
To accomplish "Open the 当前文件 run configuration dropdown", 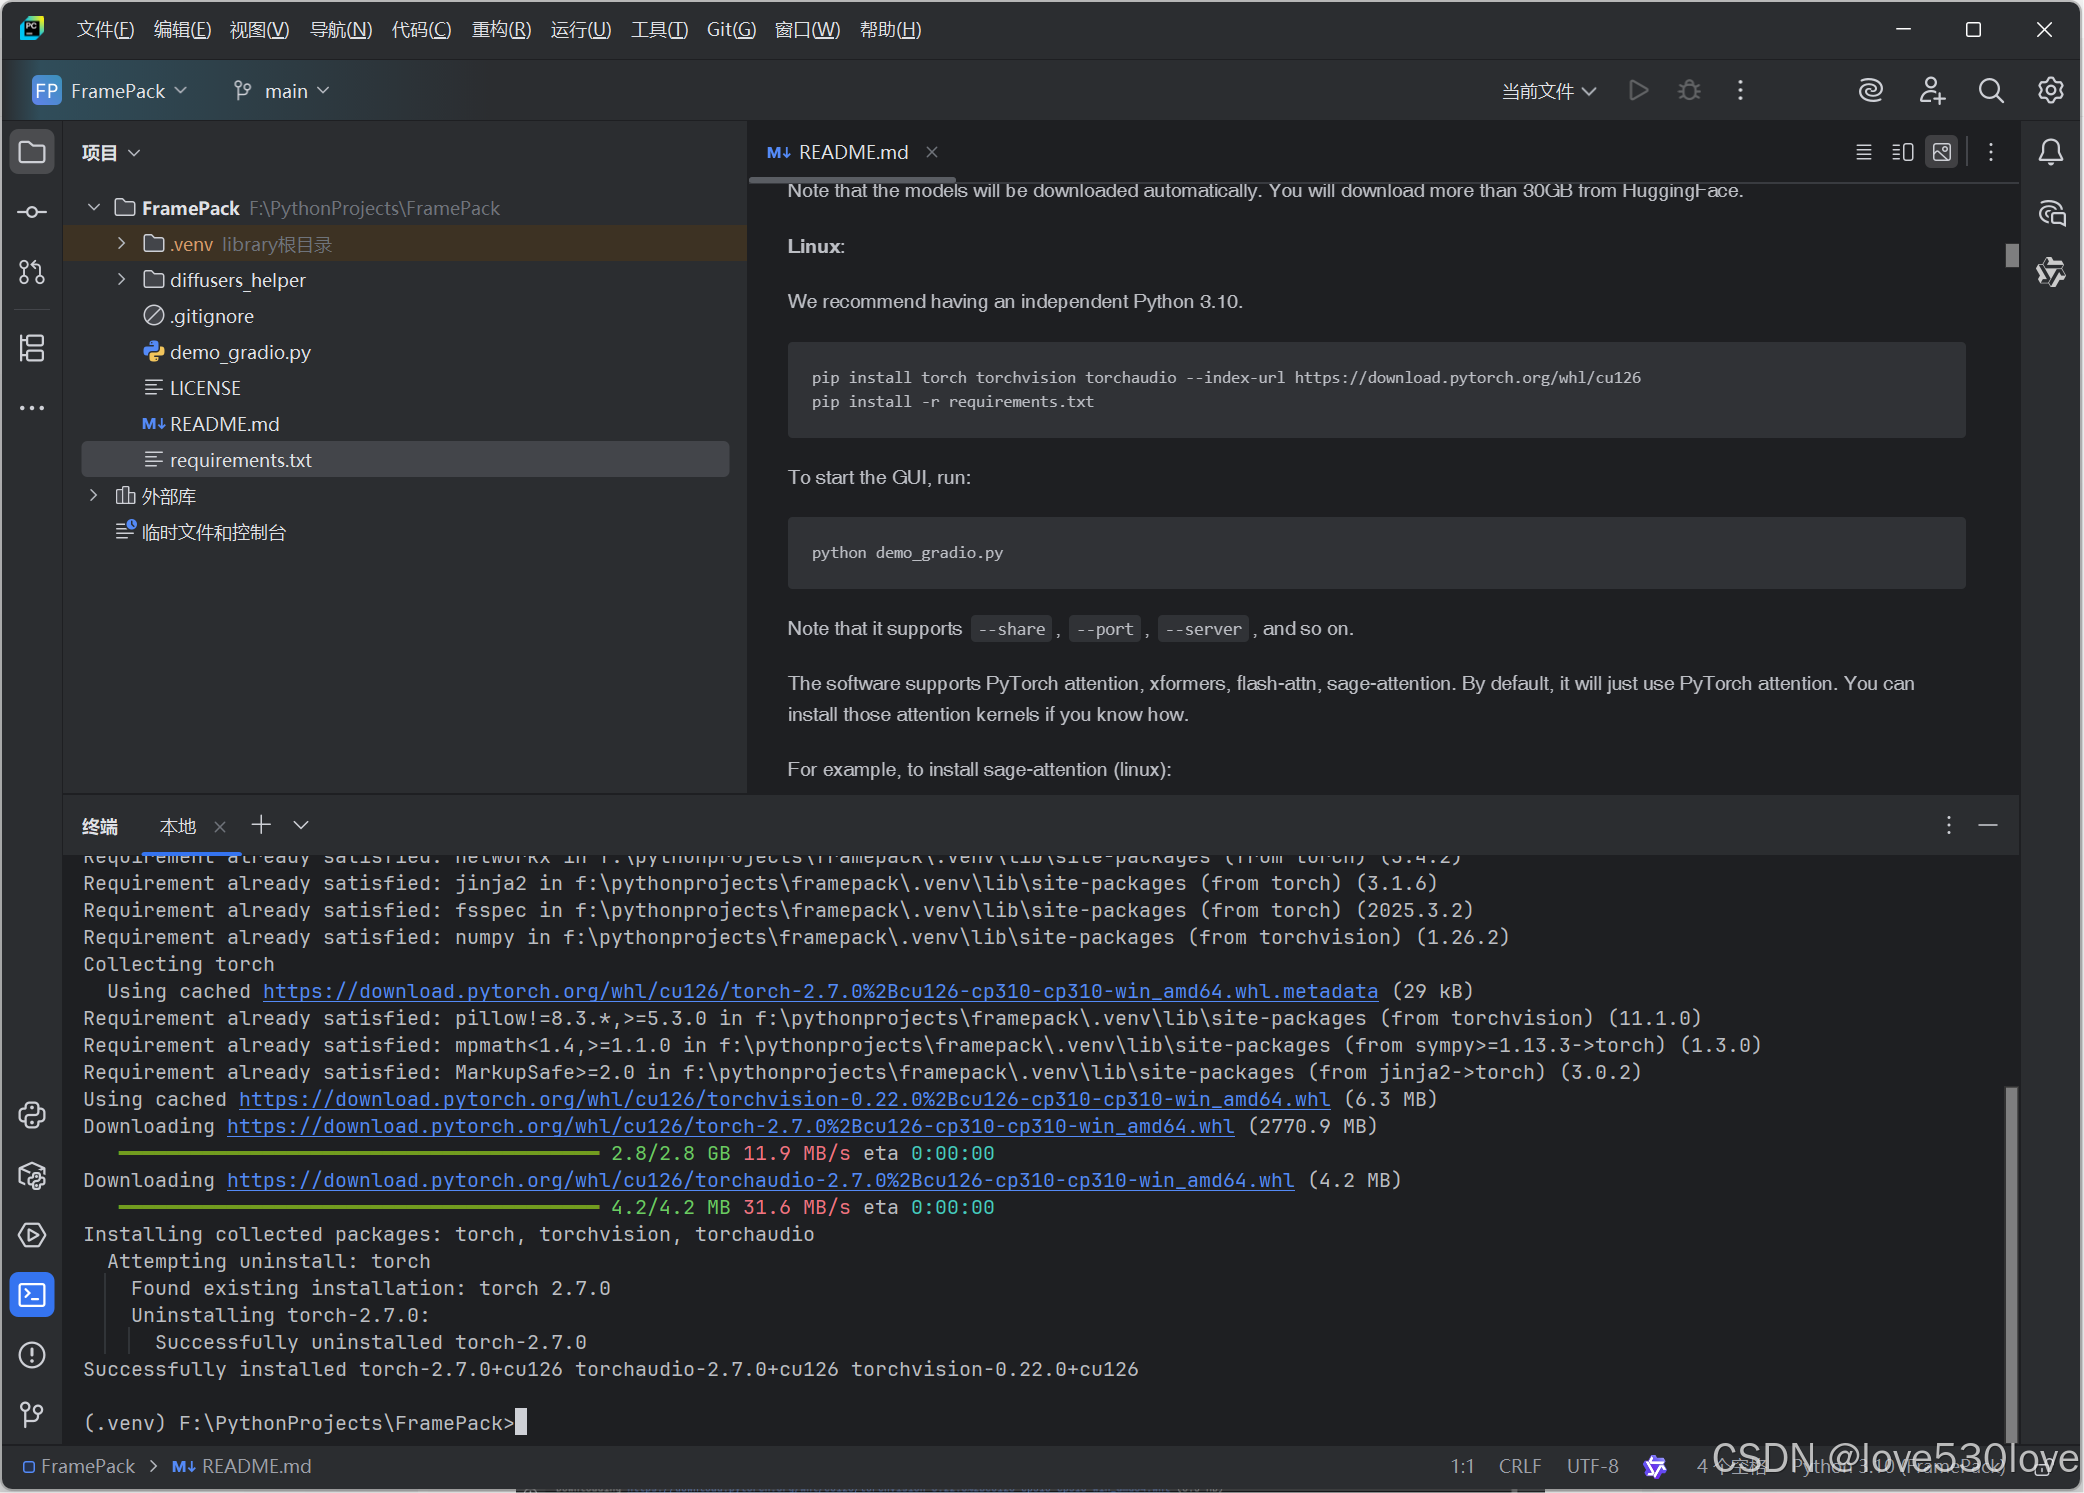I will point(1548,91).
